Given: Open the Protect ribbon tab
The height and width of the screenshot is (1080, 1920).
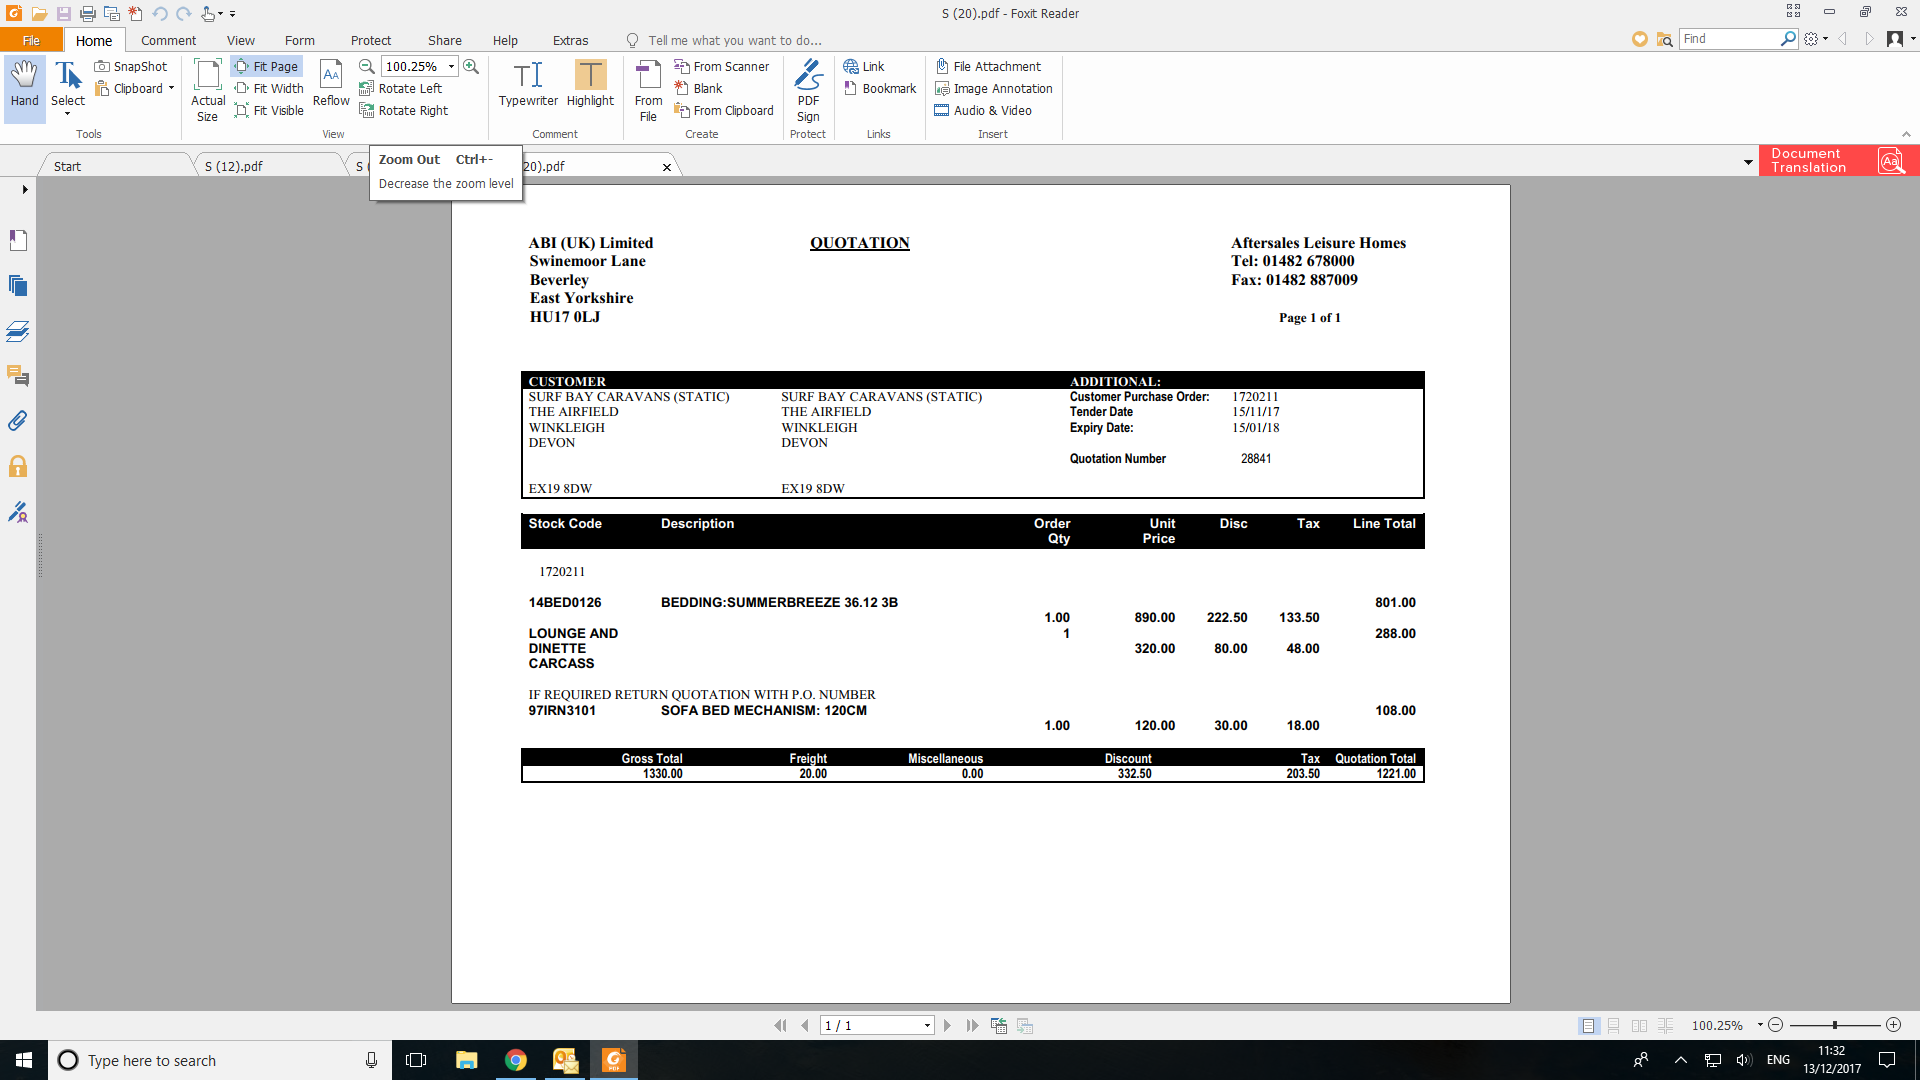Looking at the screenshot, I should click(x=371, y=40).
